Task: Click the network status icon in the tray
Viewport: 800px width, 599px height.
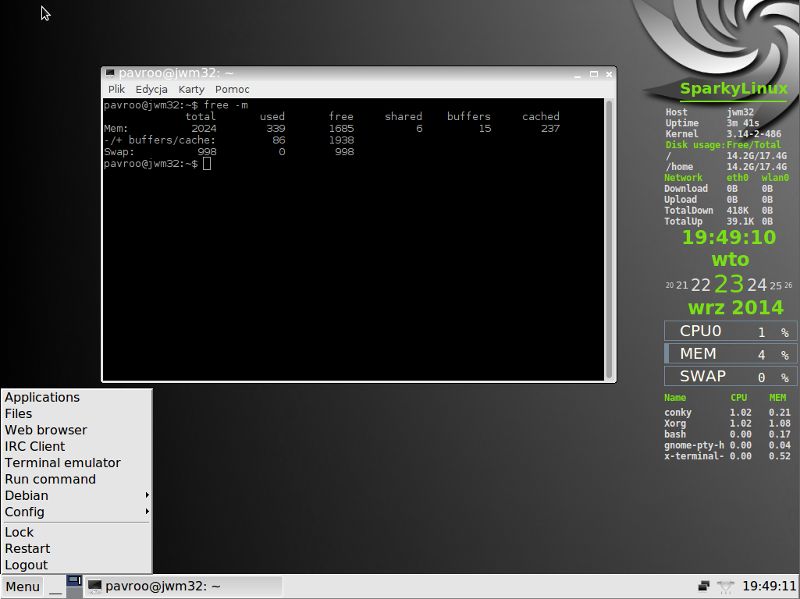Action: point(723,587)
